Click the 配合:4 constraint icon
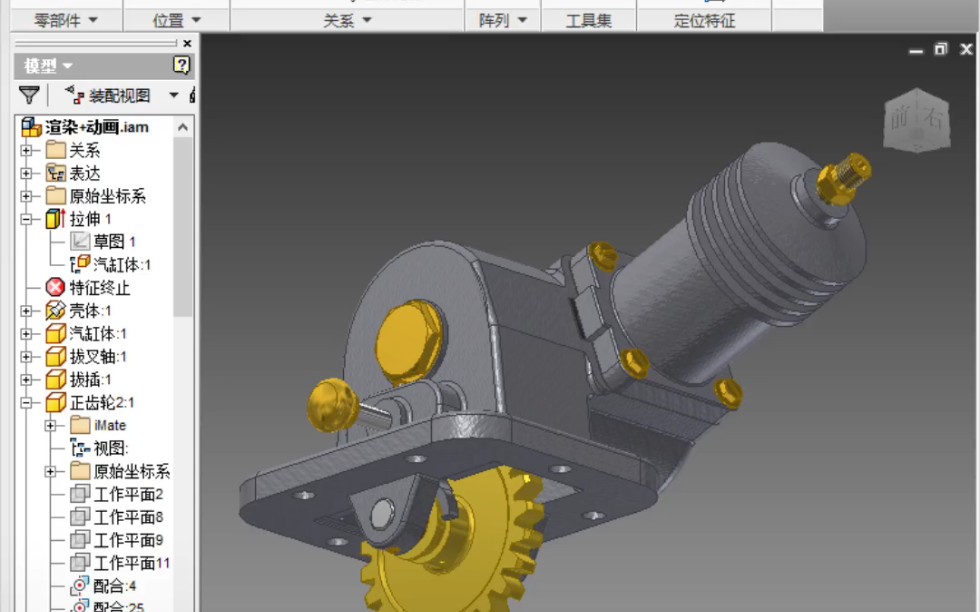The height and width of the screenshot is (612, 980). (80, 586)
